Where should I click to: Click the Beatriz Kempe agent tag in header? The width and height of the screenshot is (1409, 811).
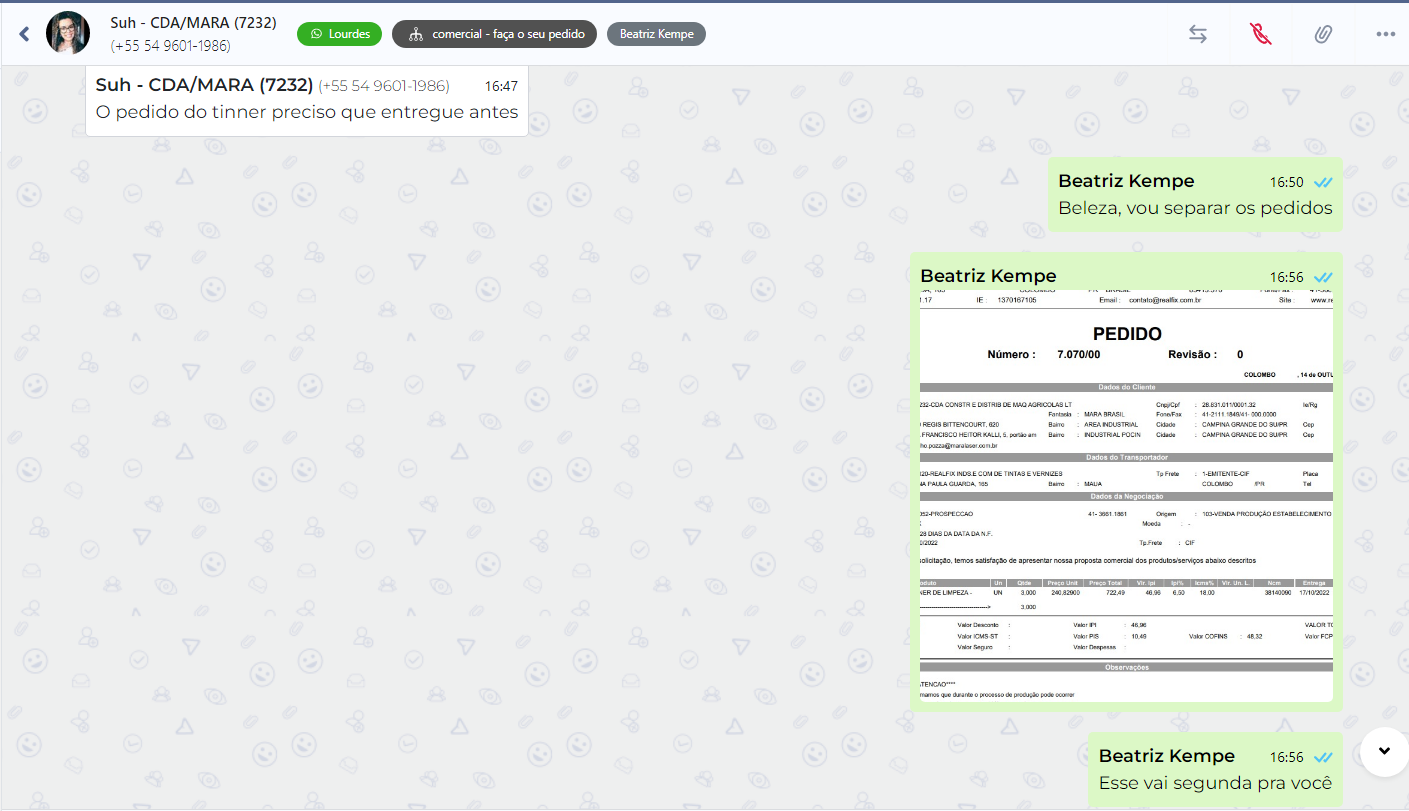656,34
